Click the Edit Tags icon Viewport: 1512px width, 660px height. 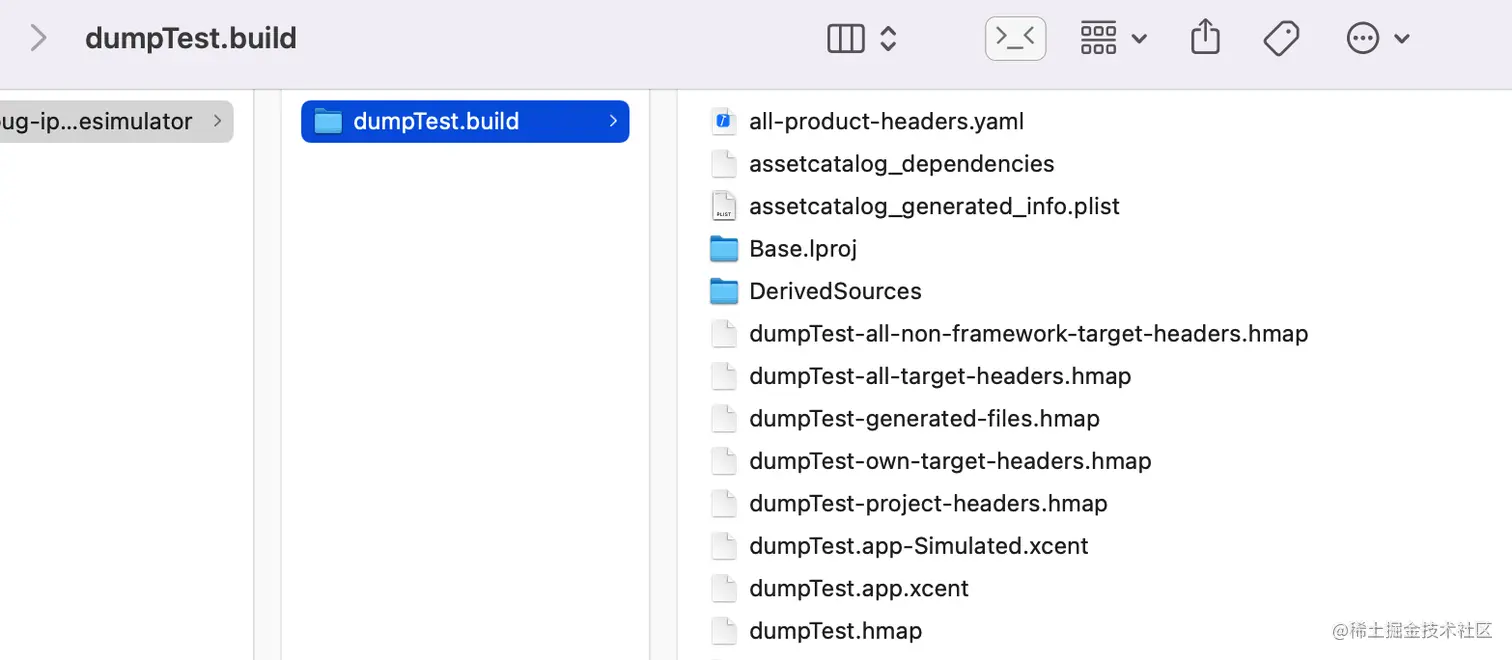pyautogui.click(x=1281, y=39)
